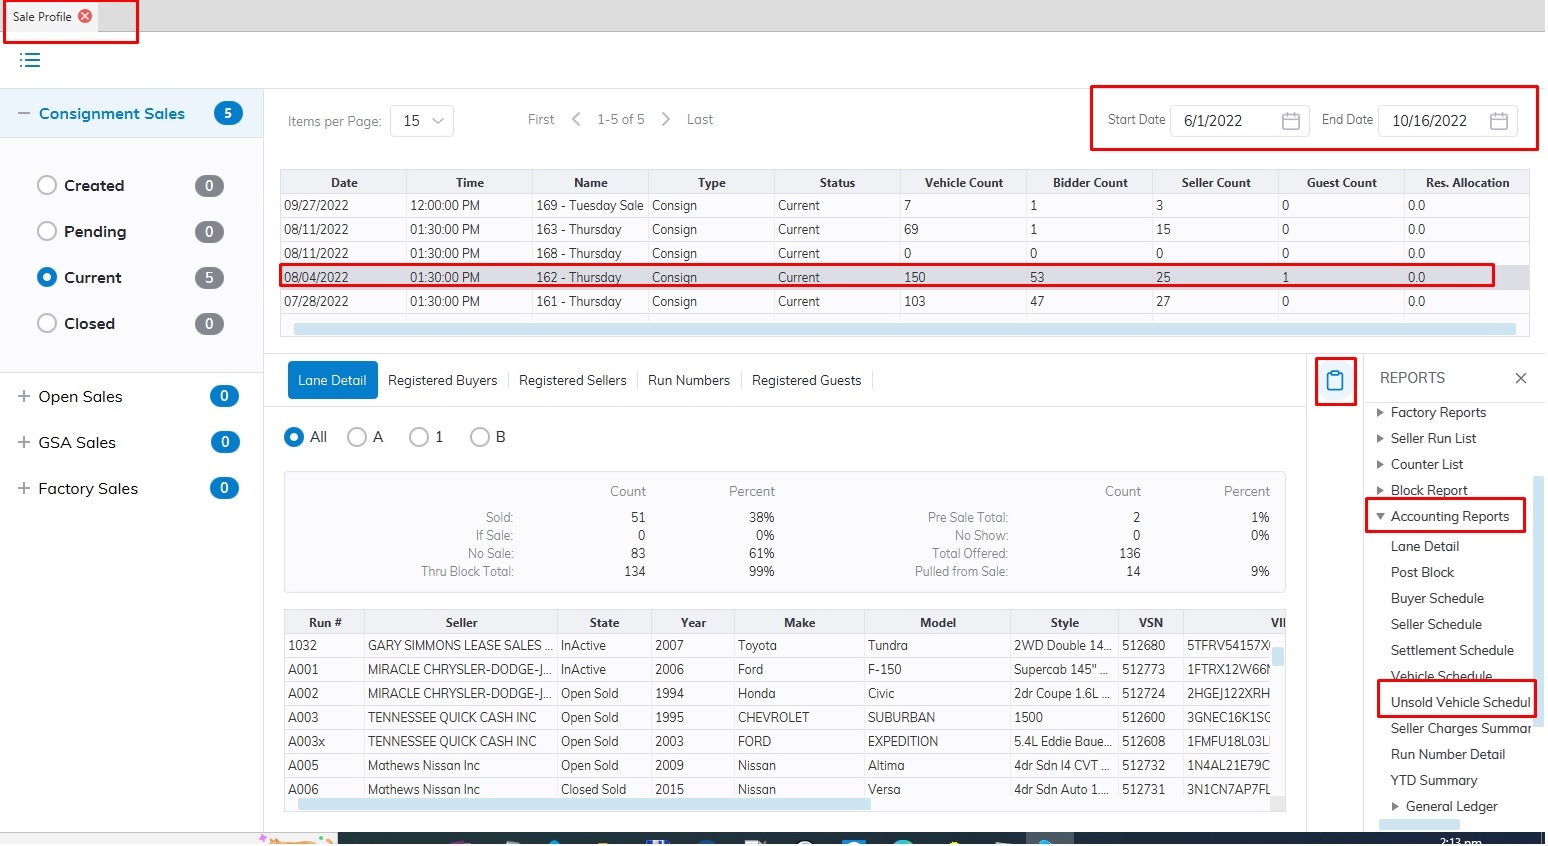
Task: Expand the Open Sales section
Action: click(24, 397)
